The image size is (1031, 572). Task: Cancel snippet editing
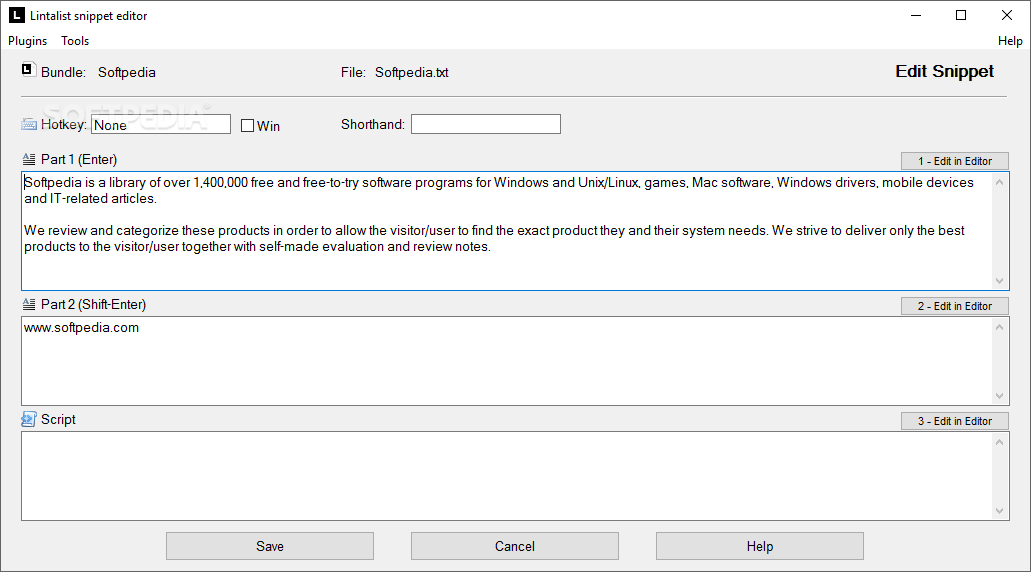click(x=515, y=546)
